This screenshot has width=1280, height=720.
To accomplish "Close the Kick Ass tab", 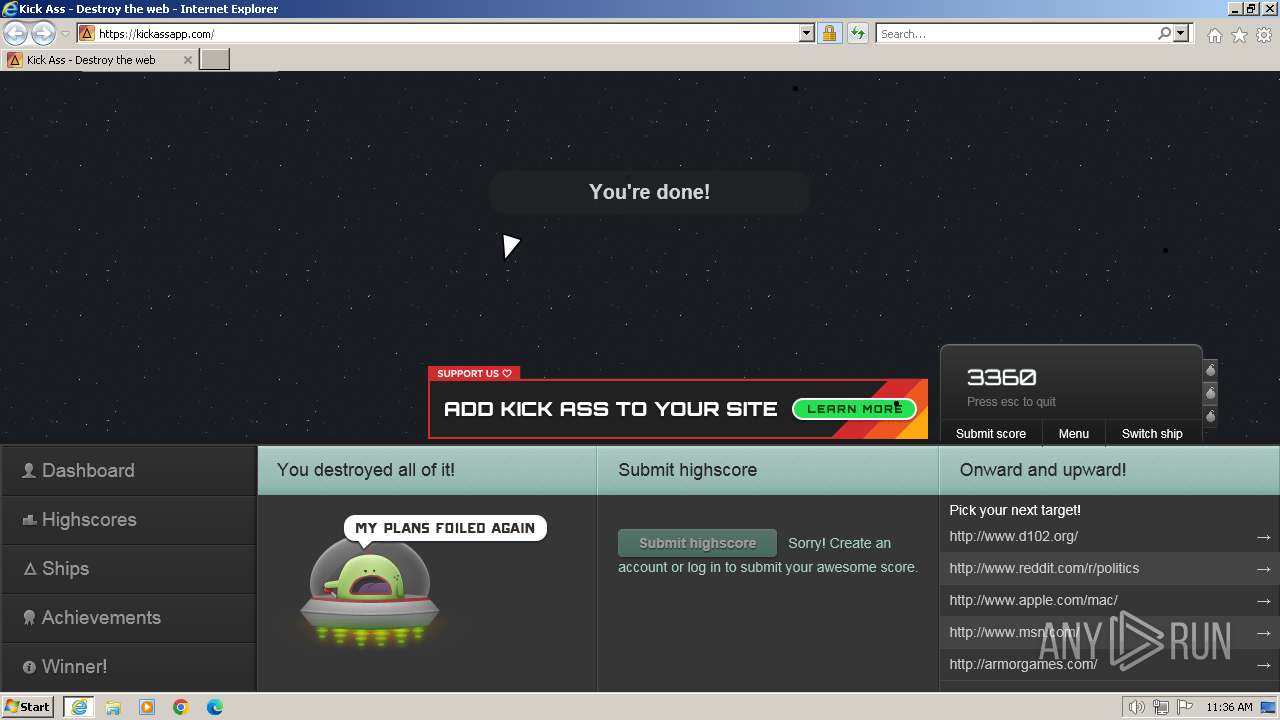I will pos(188,60).
